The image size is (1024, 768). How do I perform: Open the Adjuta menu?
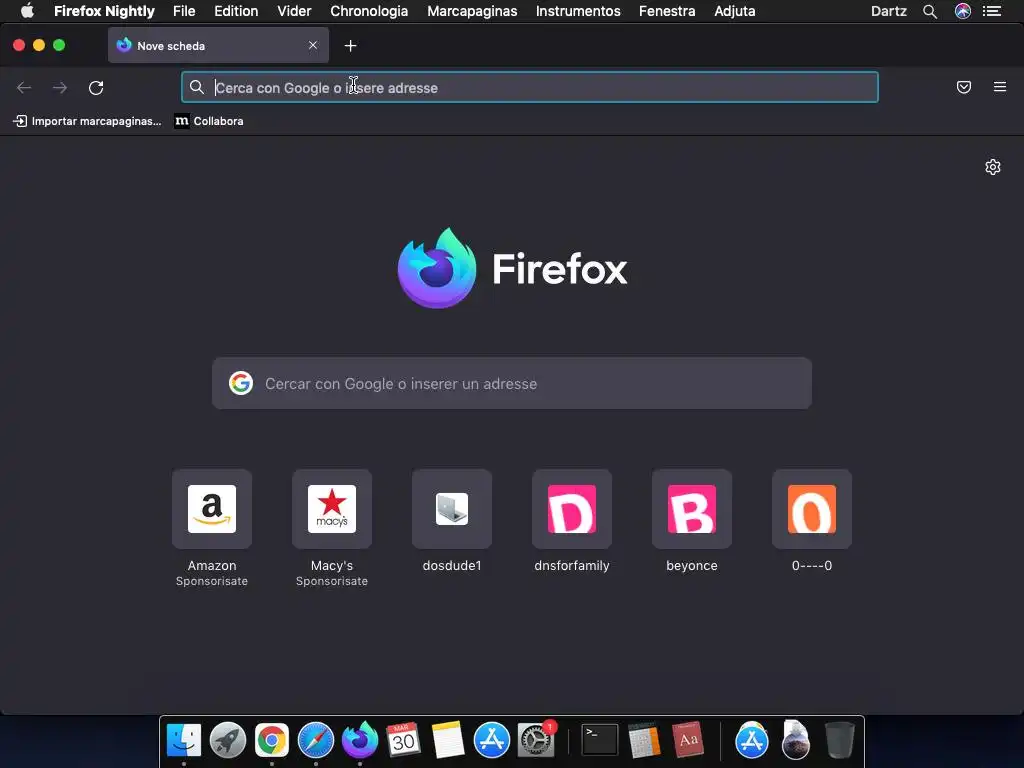[x=735, y=11]
